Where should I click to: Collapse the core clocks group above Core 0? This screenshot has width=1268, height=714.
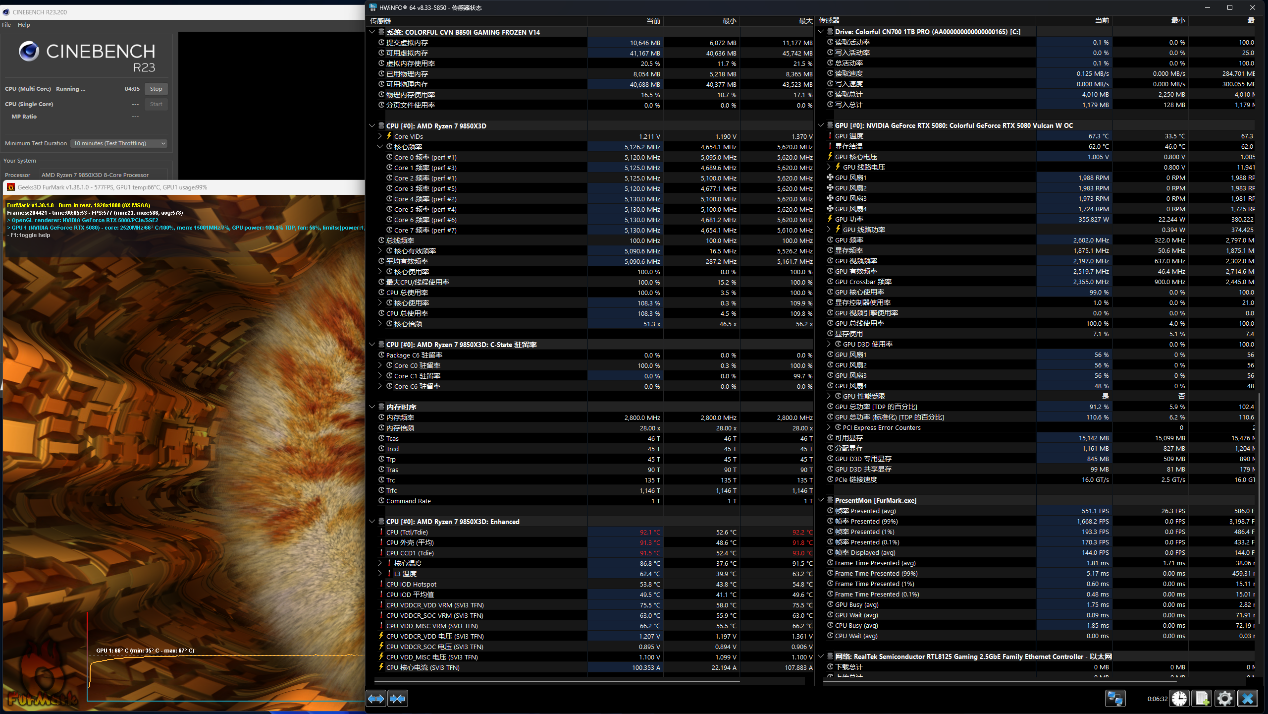[381, 147]
